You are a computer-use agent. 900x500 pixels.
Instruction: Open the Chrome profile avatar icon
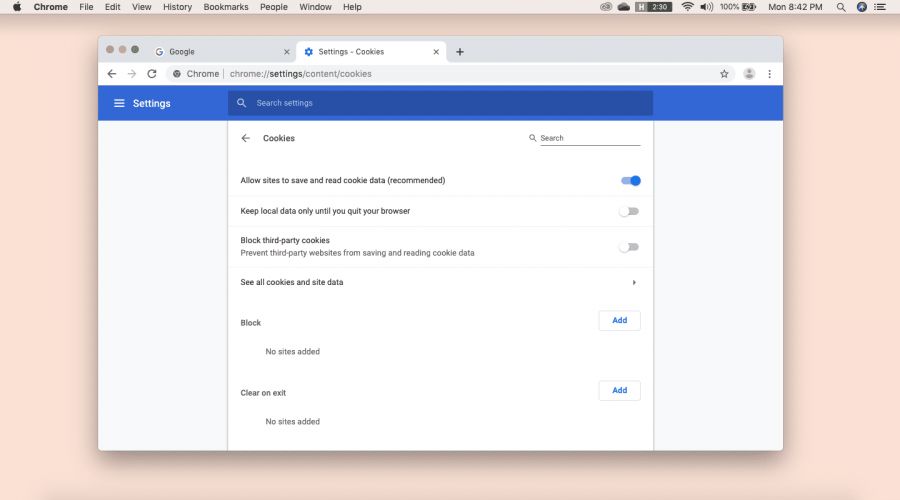pos(749,73)
